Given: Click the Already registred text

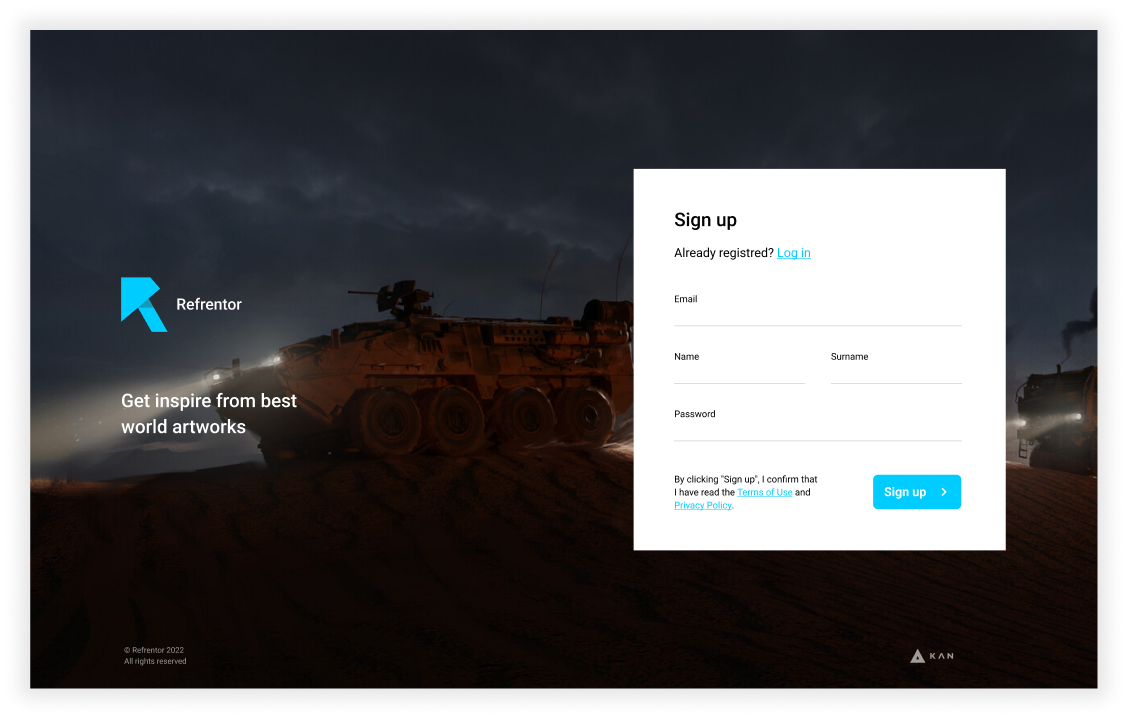Looking at the screenshot, I should click(724, 253).
